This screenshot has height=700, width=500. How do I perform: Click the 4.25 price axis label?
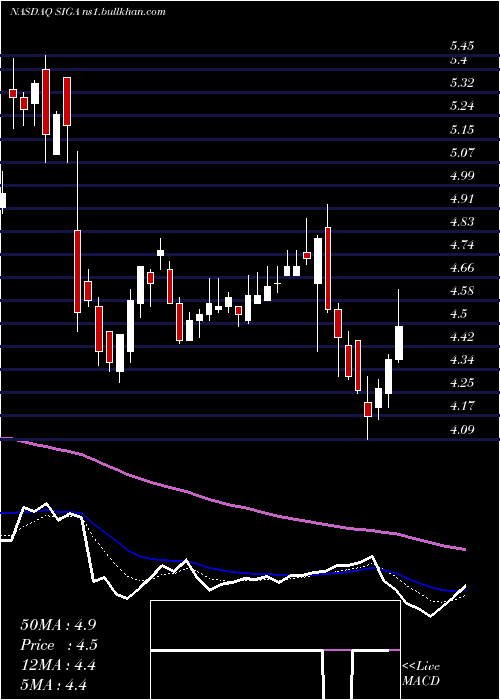click(462, 383)
